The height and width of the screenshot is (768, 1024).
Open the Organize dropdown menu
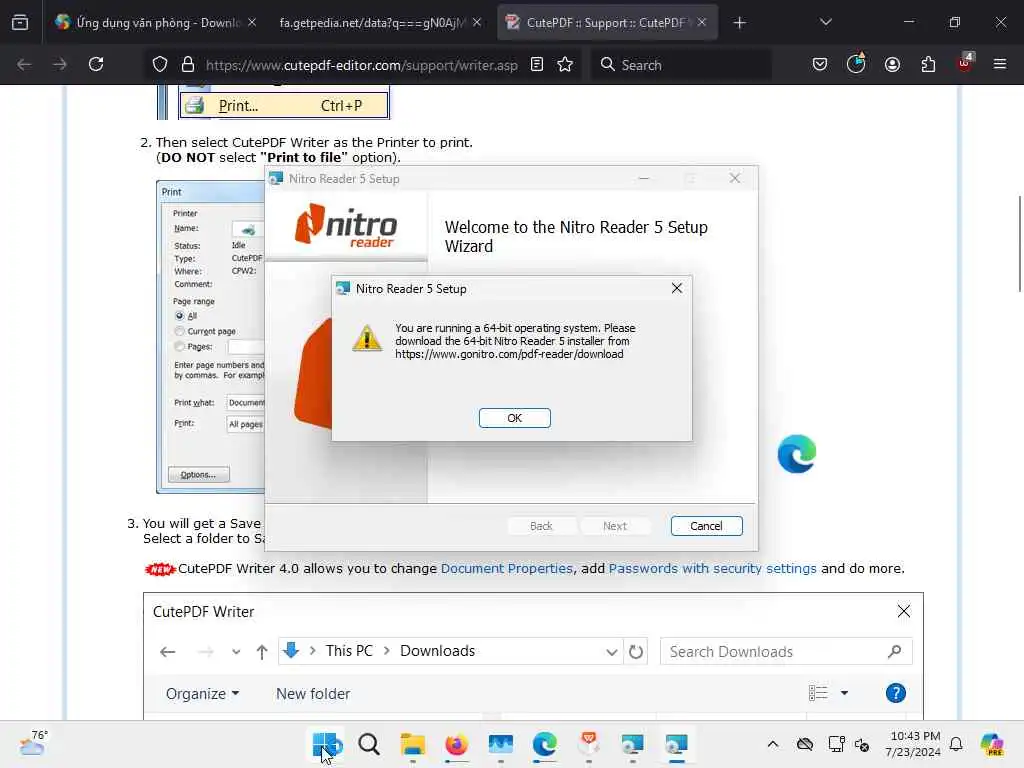(202, 694)
